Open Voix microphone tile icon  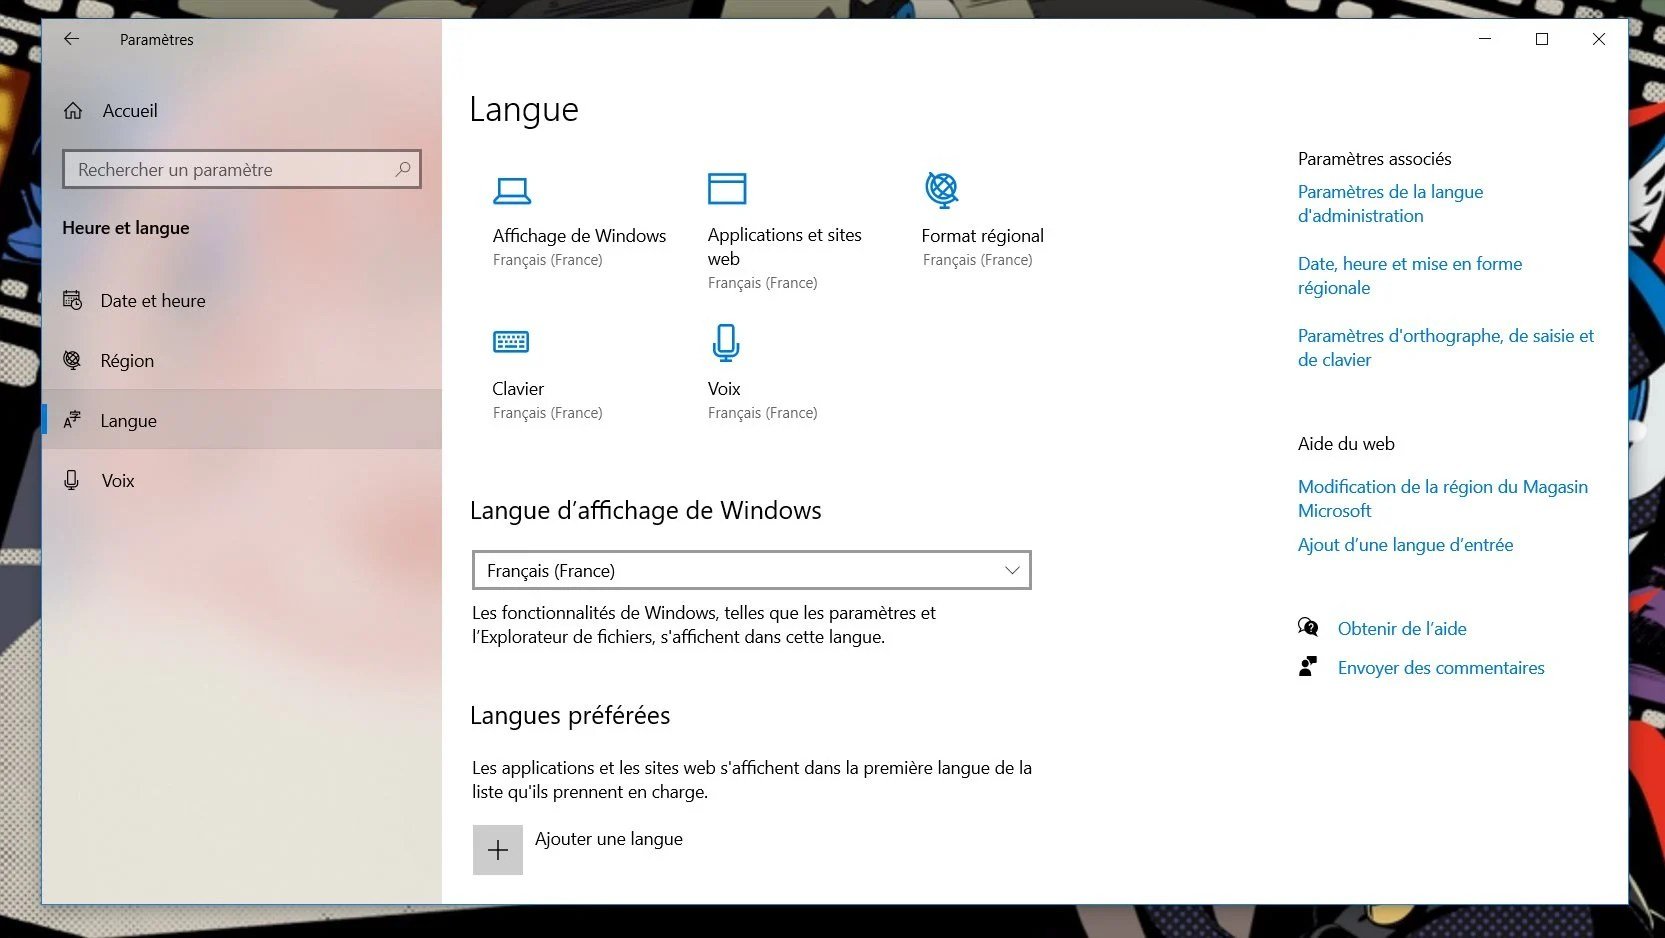[726, 343]
